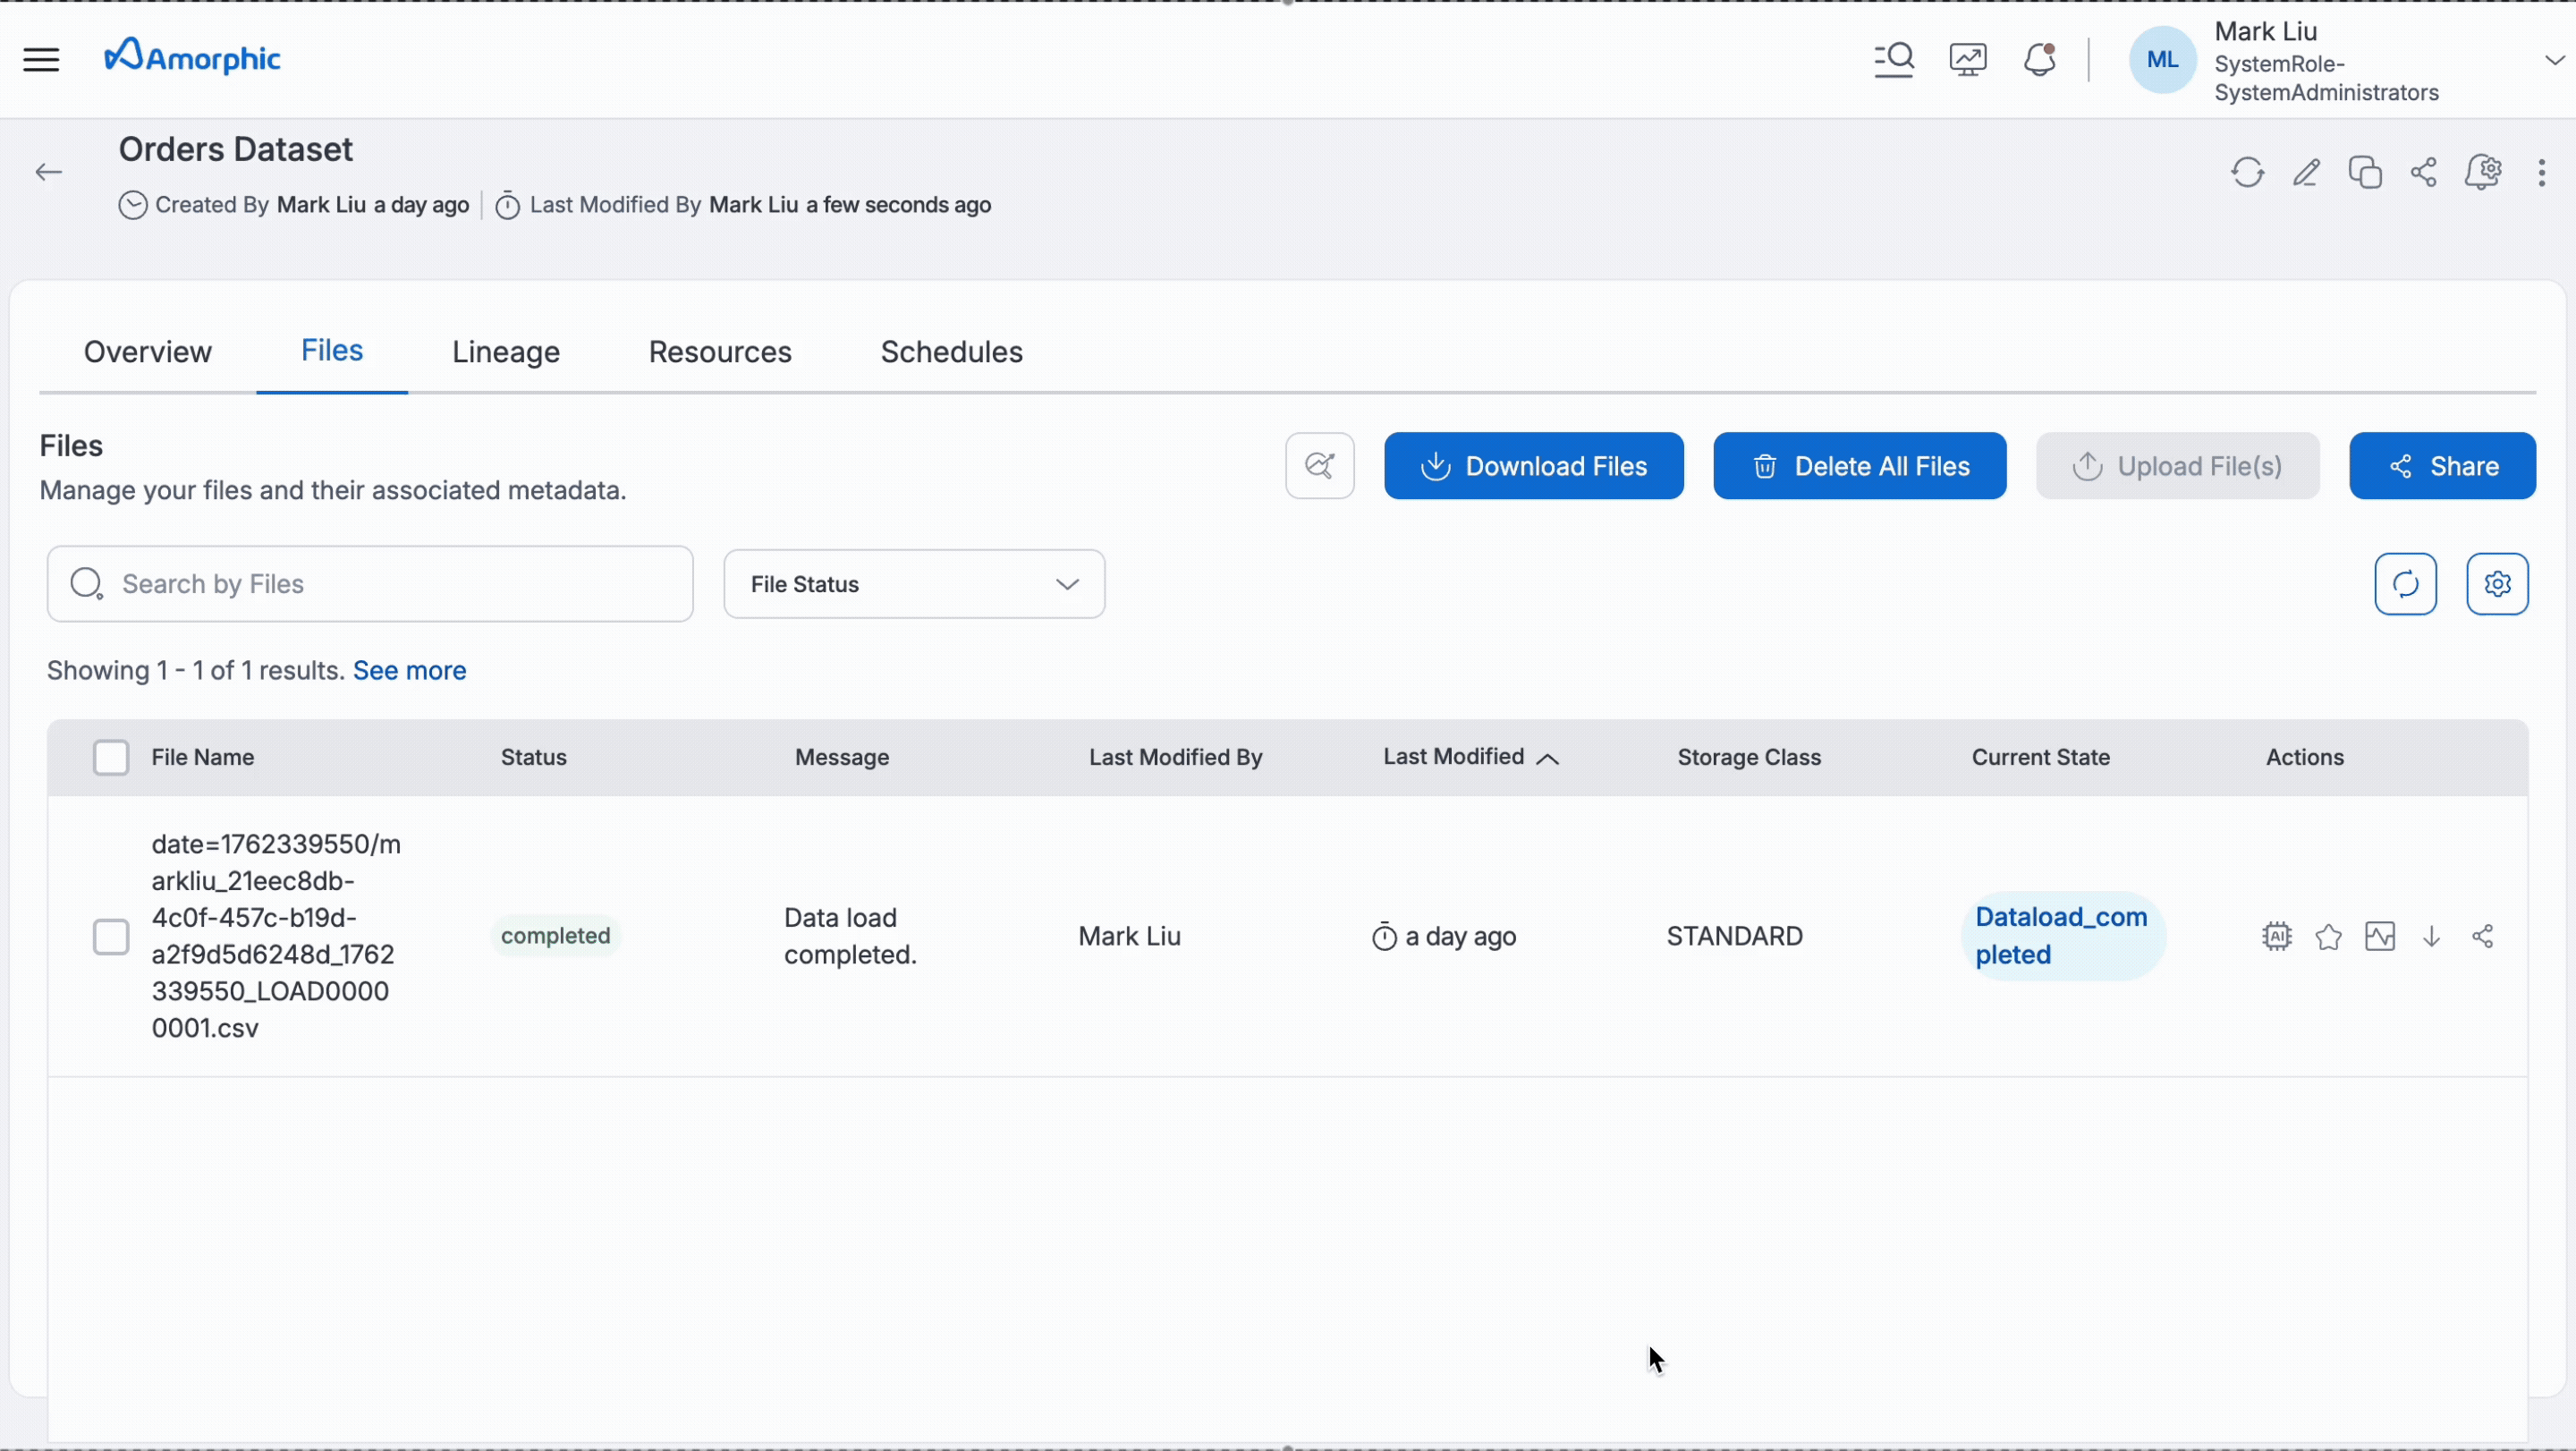Open the Schedules tab
The width and height of the screenshot is (2576, 1451).
pos(950,352)
